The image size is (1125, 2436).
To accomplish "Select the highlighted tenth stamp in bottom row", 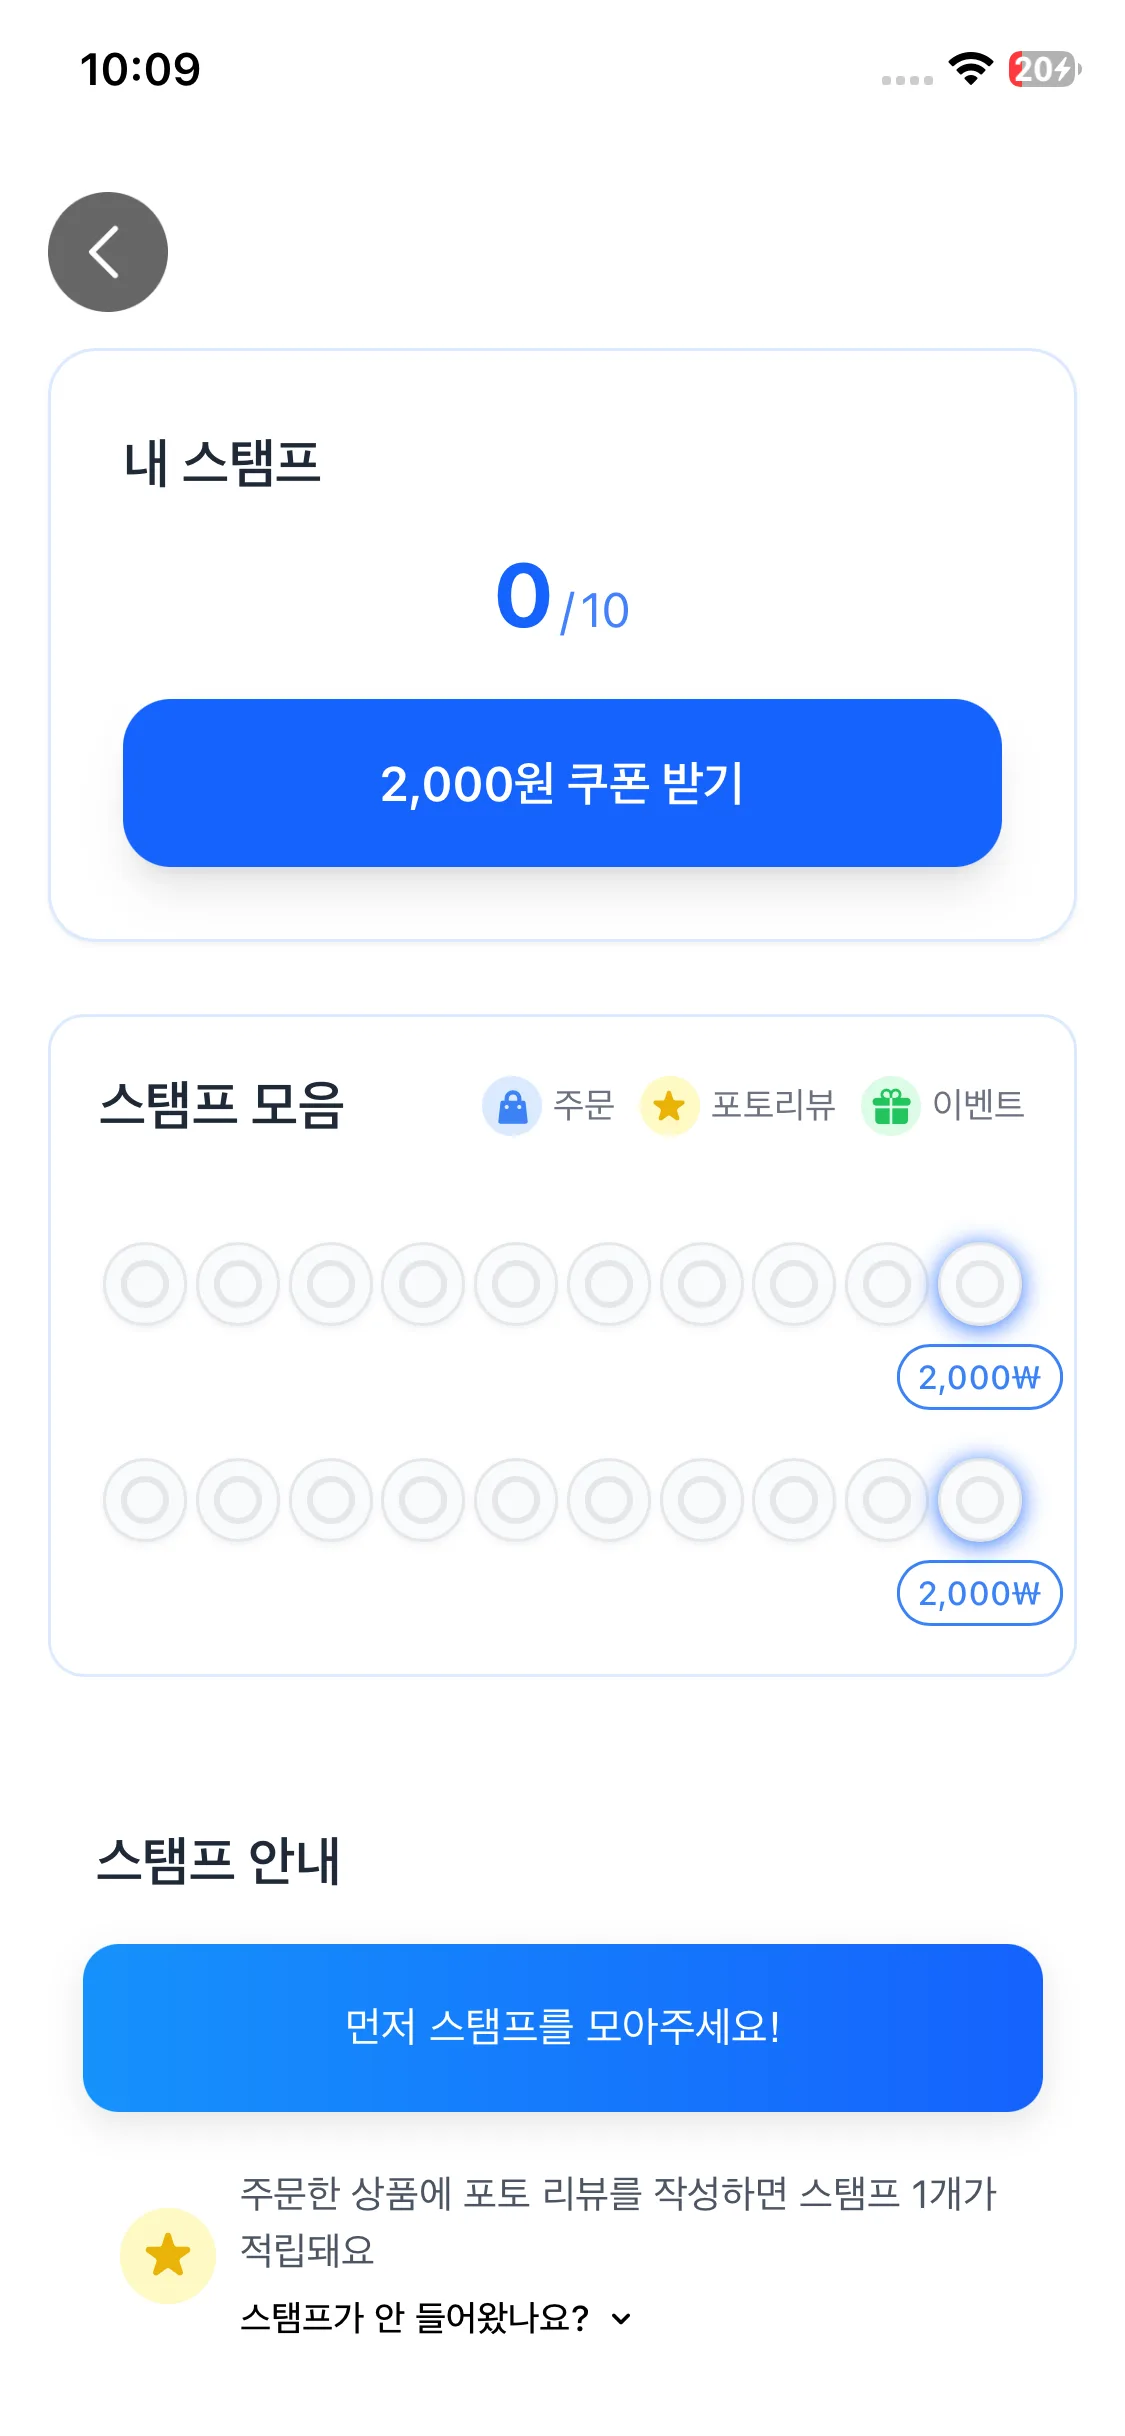I will coord(980,1500).
